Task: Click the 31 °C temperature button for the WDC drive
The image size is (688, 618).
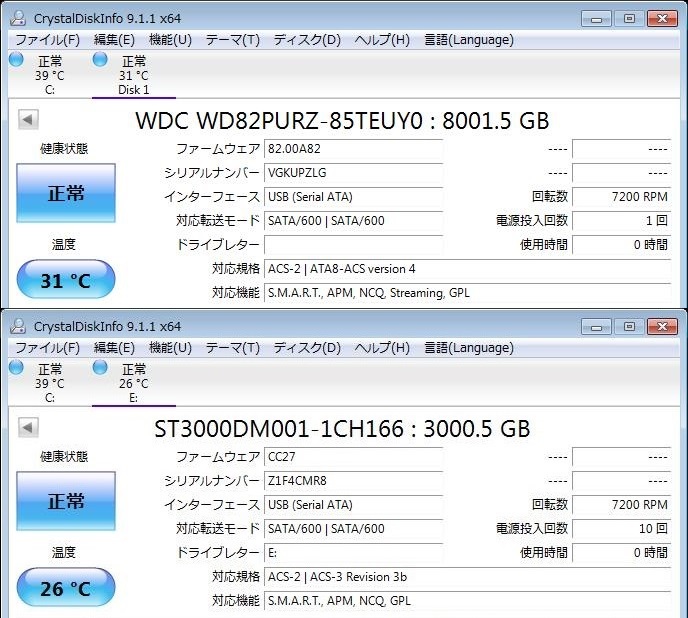Action: pos(66,280)
